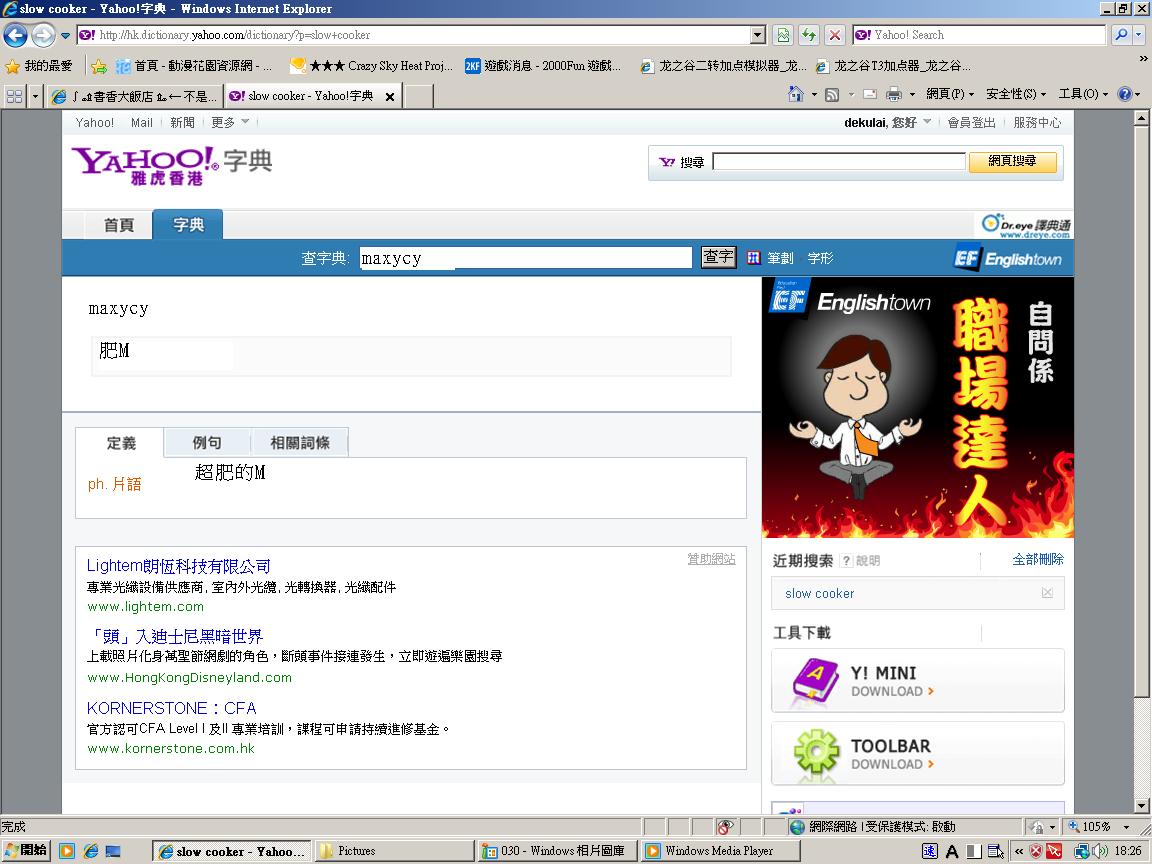Open the 工具(O) menu

click(1083, 94)
